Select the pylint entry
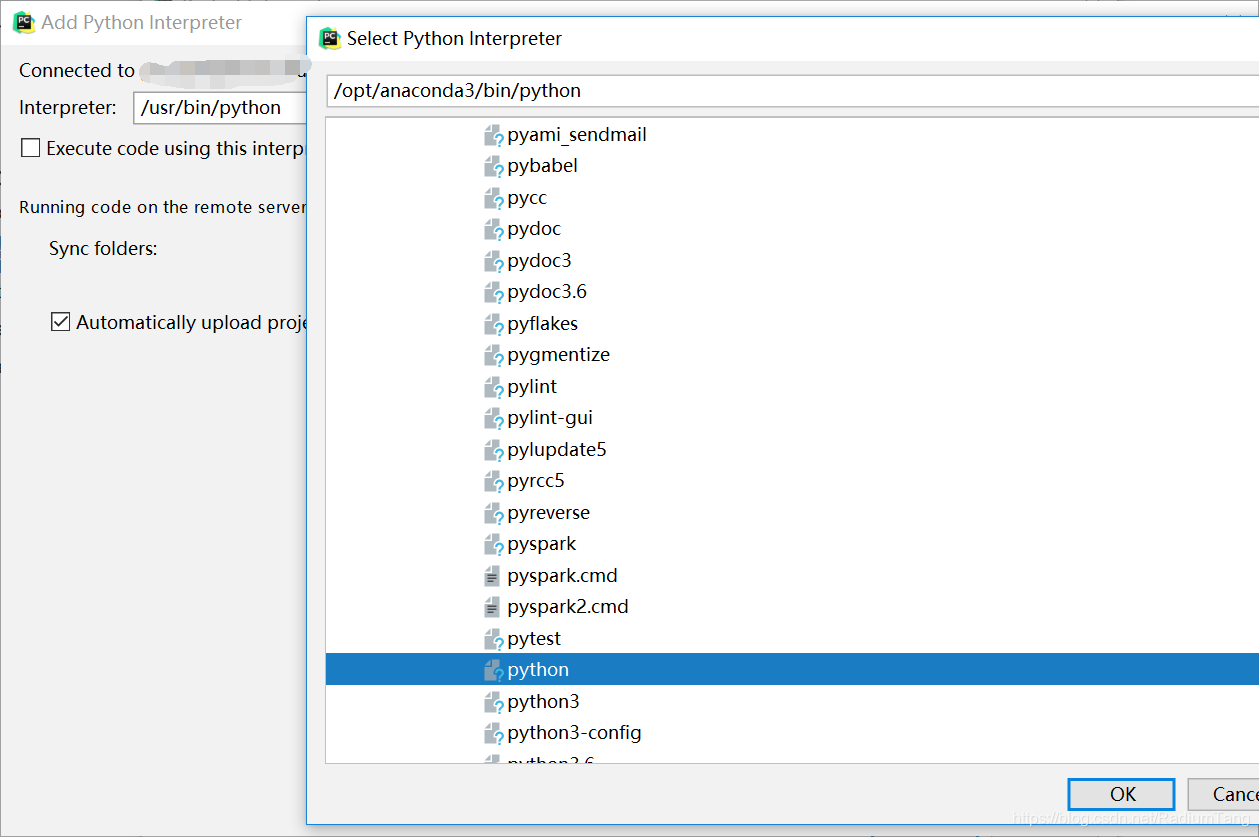The height and width of the screenshot is (837, 1259). click(x=532, y=387)
